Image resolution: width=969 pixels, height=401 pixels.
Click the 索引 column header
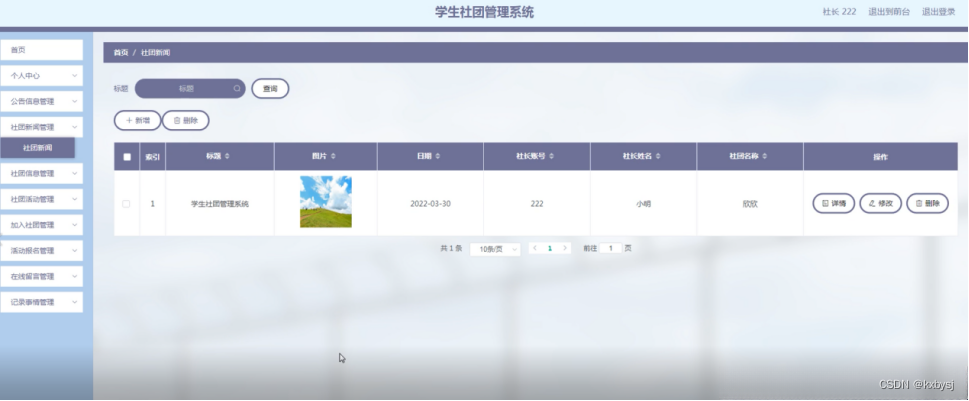153,157
